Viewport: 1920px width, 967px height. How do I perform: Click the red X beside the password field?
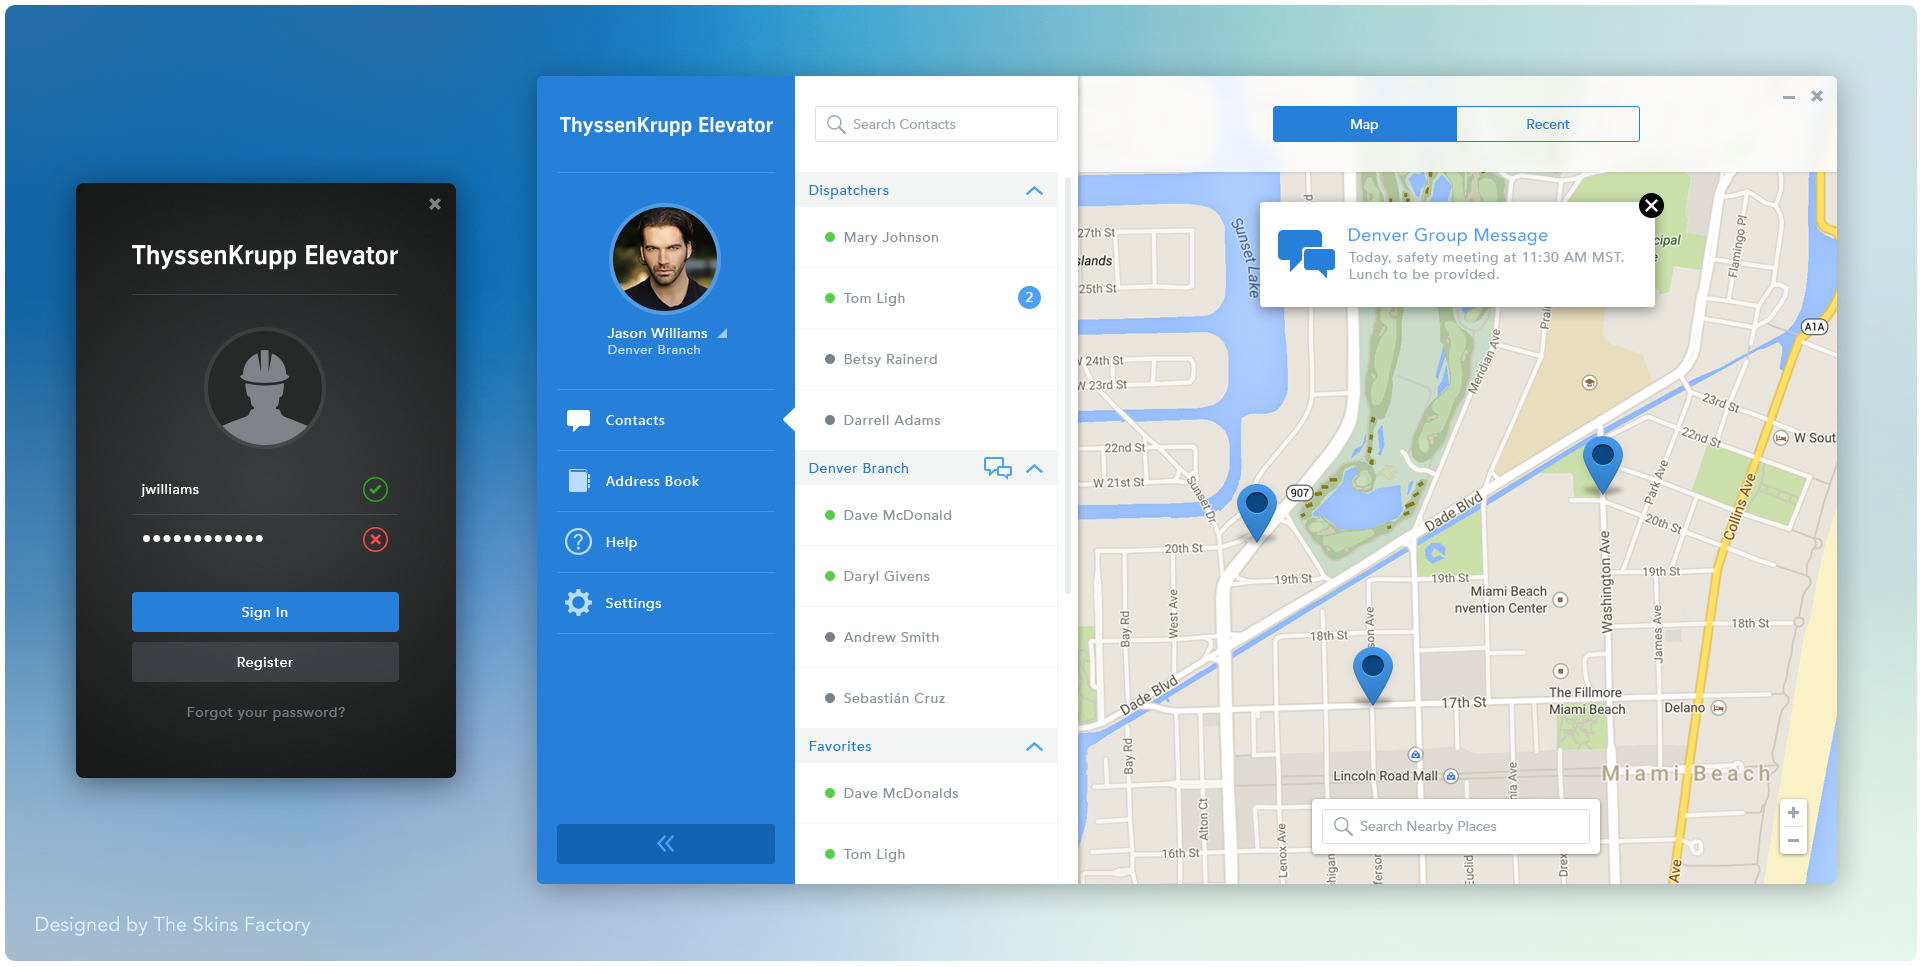(x=375, y=540)
